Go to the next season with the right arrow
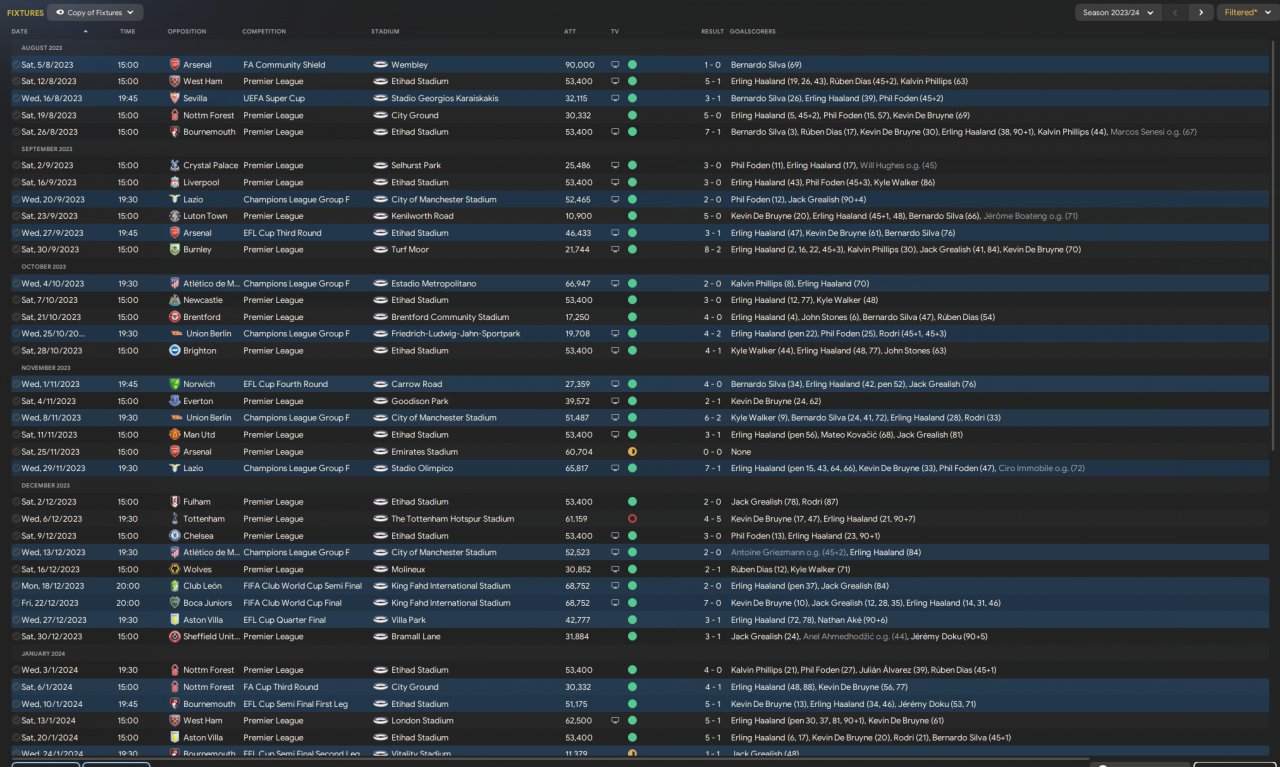The height and width of the screenshot is (767, 1280). [x=1200, y=13]
